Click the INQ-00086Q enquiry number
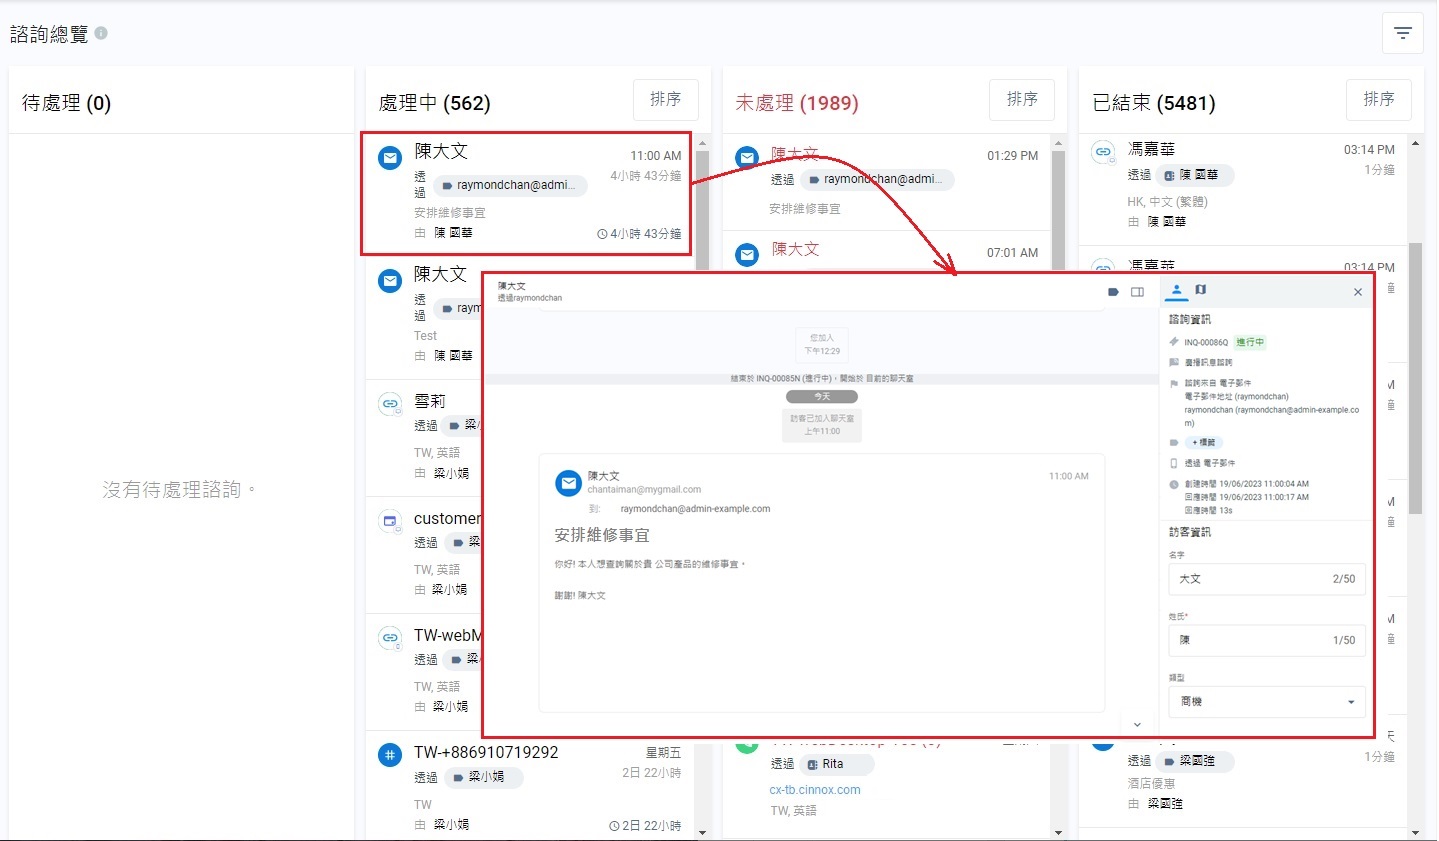The height and width of the screenshot is (841, 1439). (1206, 342)
